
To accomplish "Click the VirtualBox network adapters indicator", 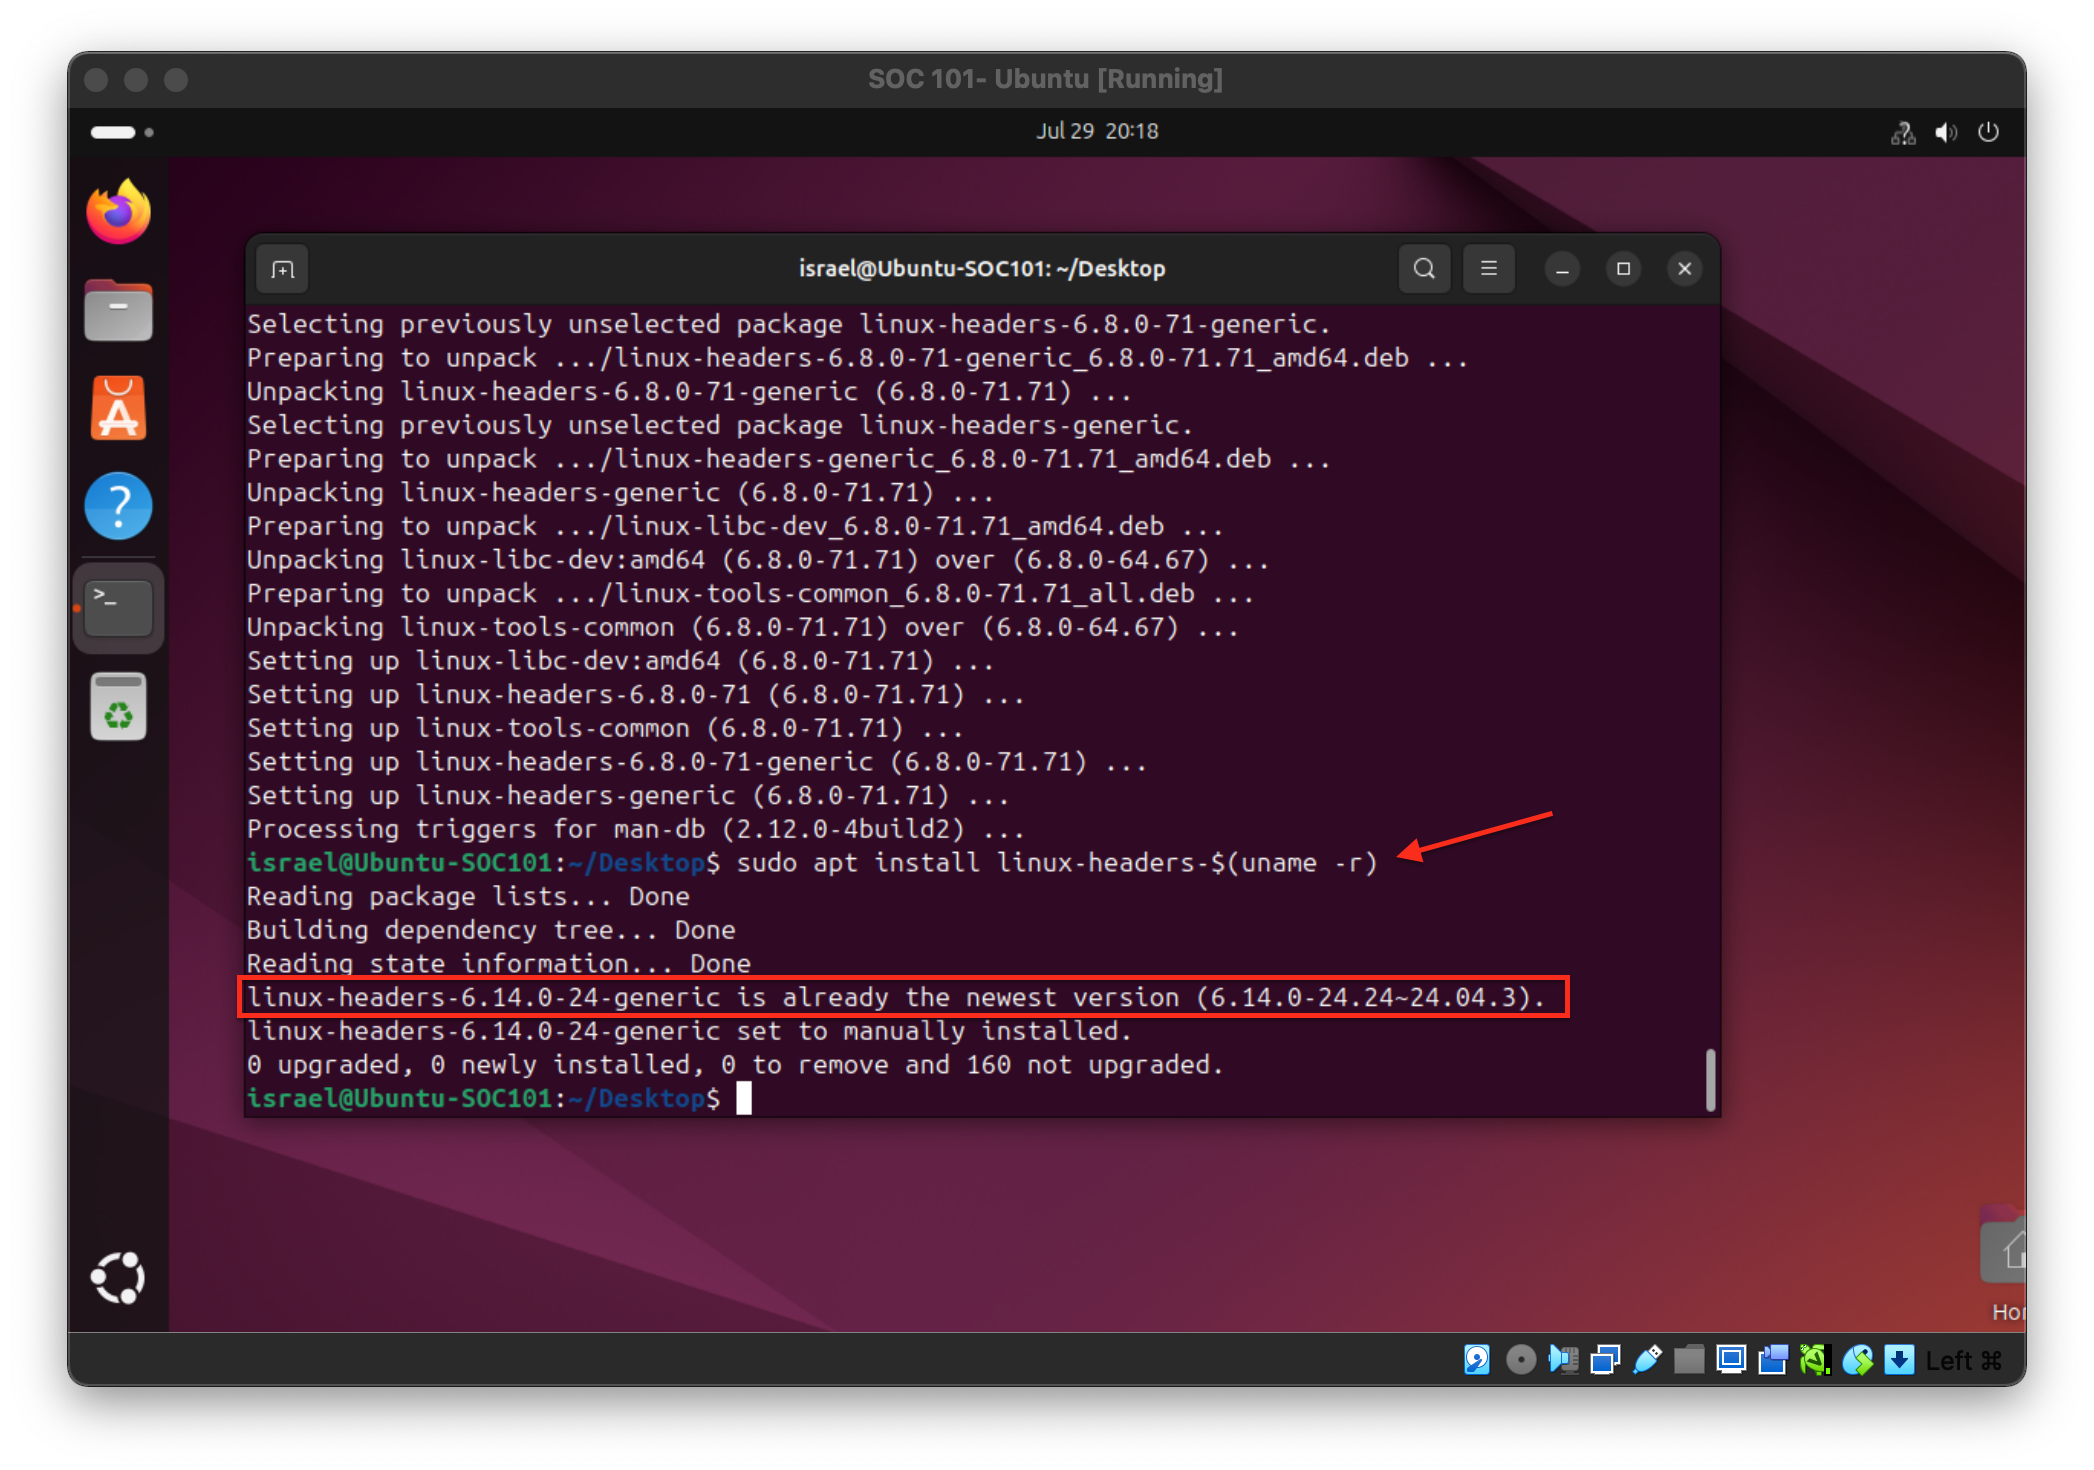I will [1605, 1360].
